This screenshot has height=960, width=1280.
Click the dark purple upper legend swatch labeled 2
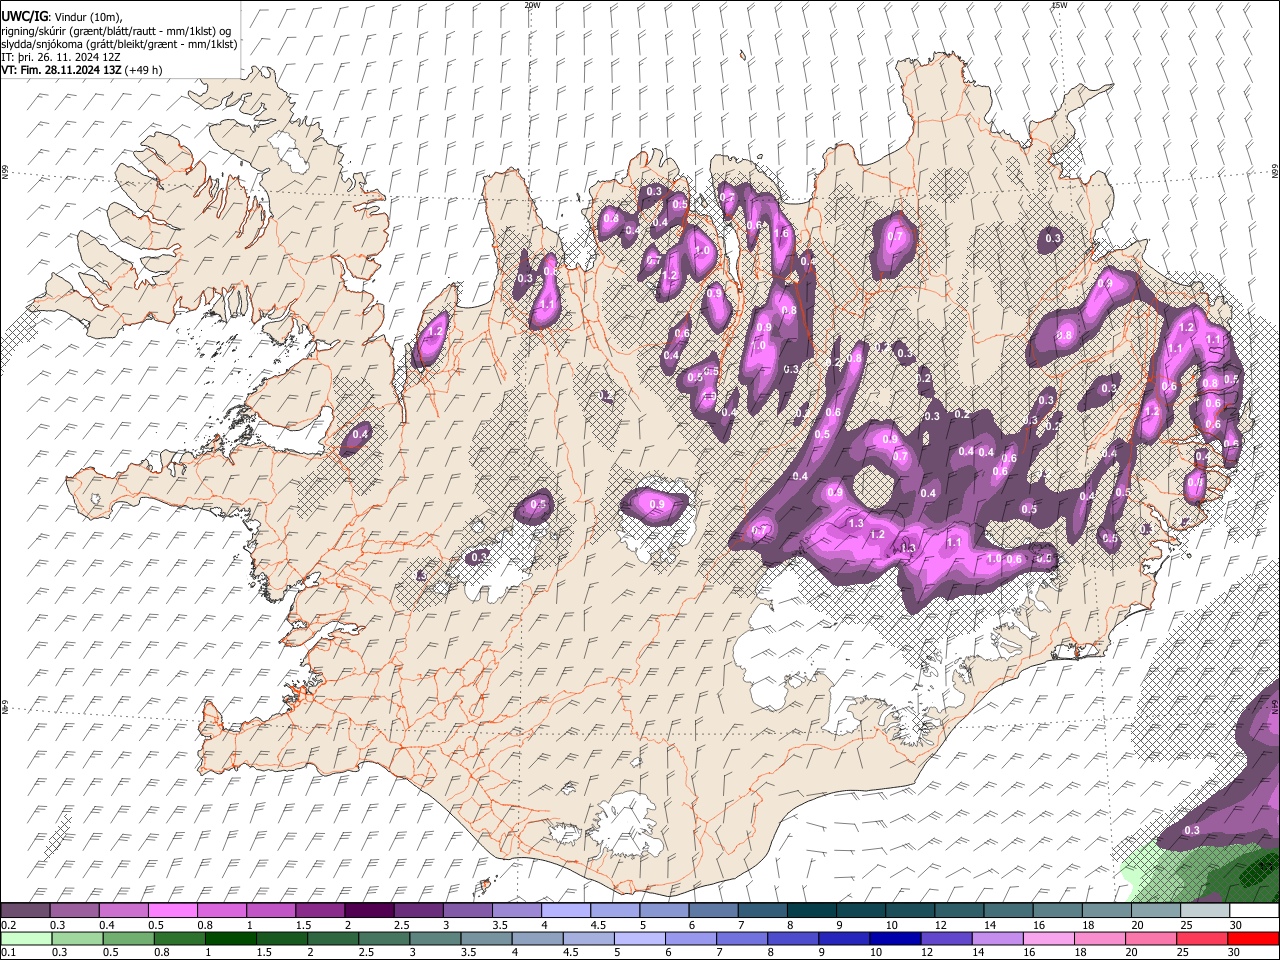pyautogui.click(x=369, y=910)
